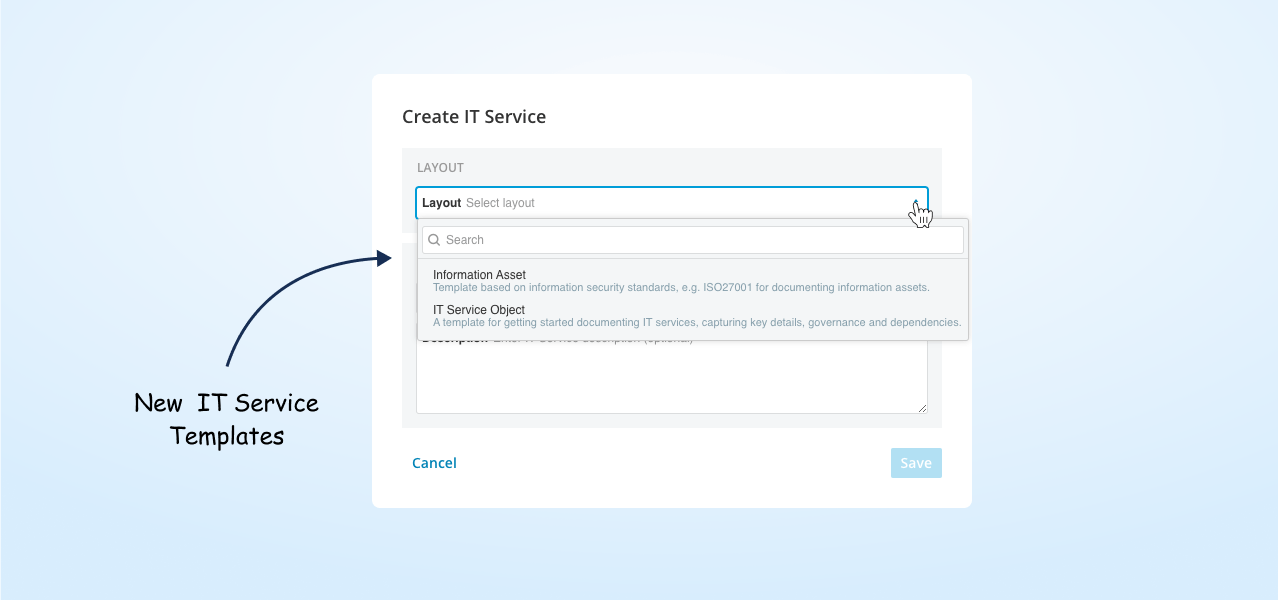Click the Description textarea resize handle
The image size is (1278, 600).
coord(921,407)
